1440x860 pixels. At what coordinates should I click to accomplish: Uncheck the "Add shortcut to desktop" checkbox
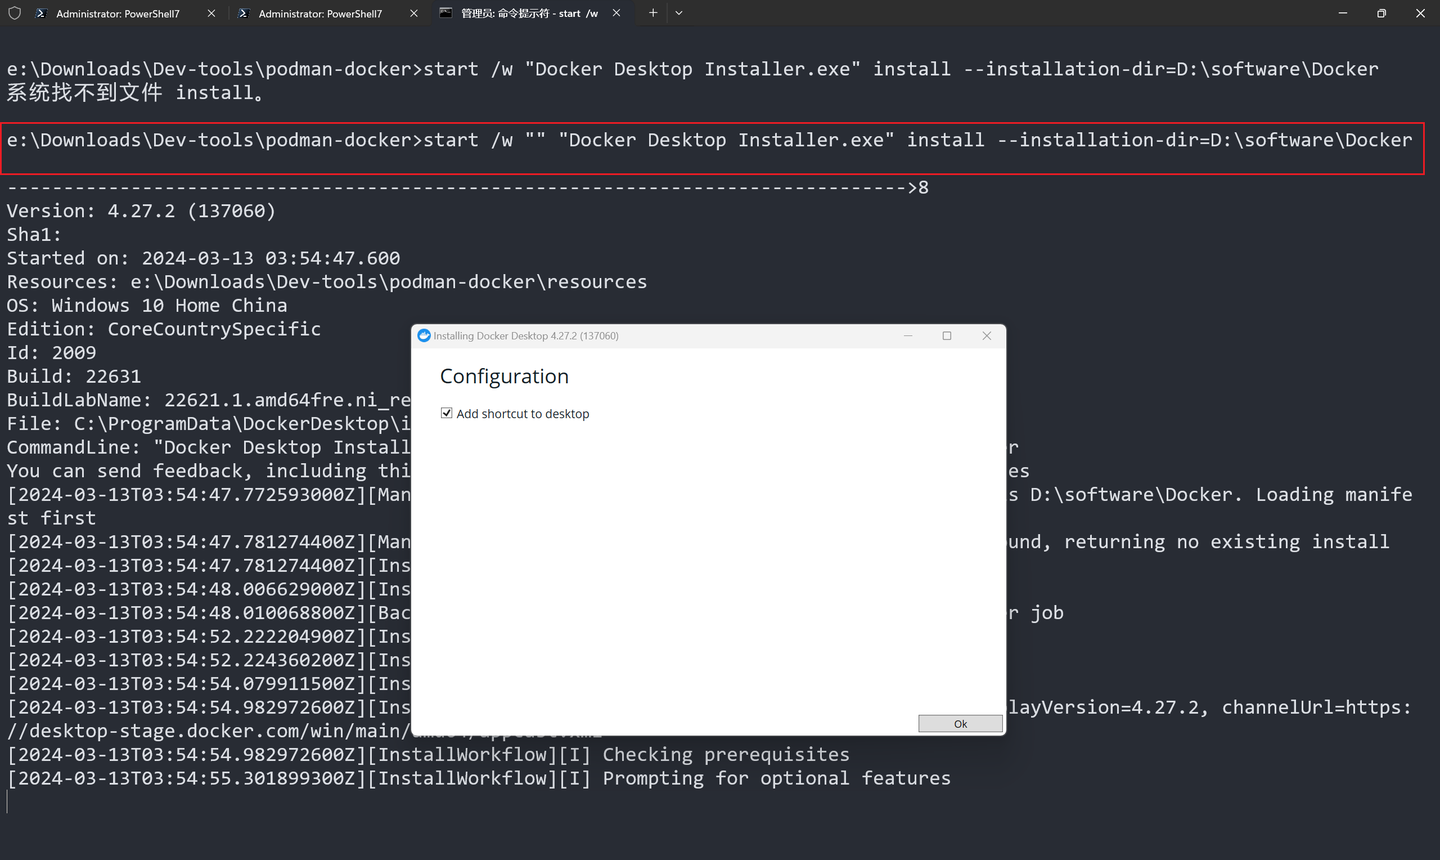click(446, 412)
